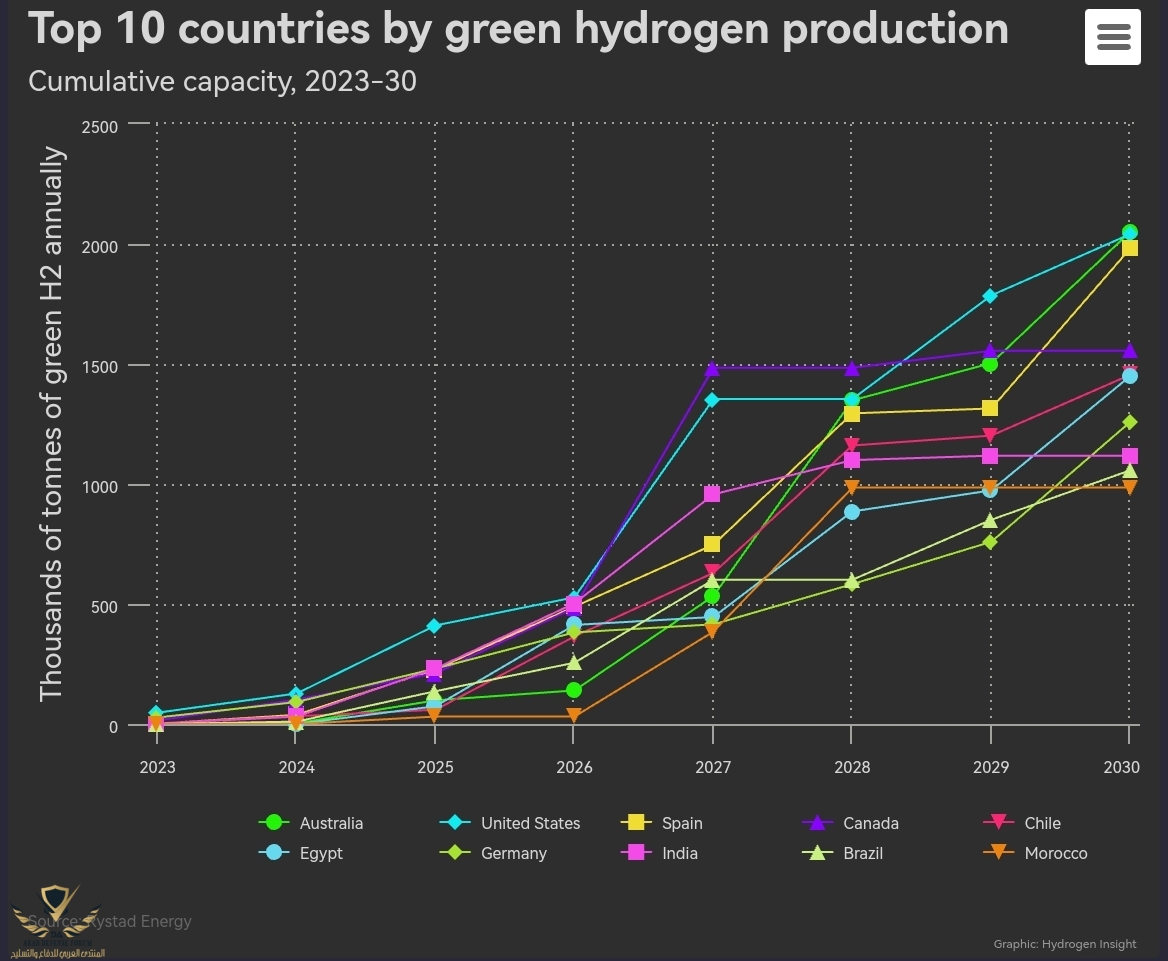Screen dimensions: 1168x961
Task: Click the 2023 x-axis label
Action: (157, 767)
